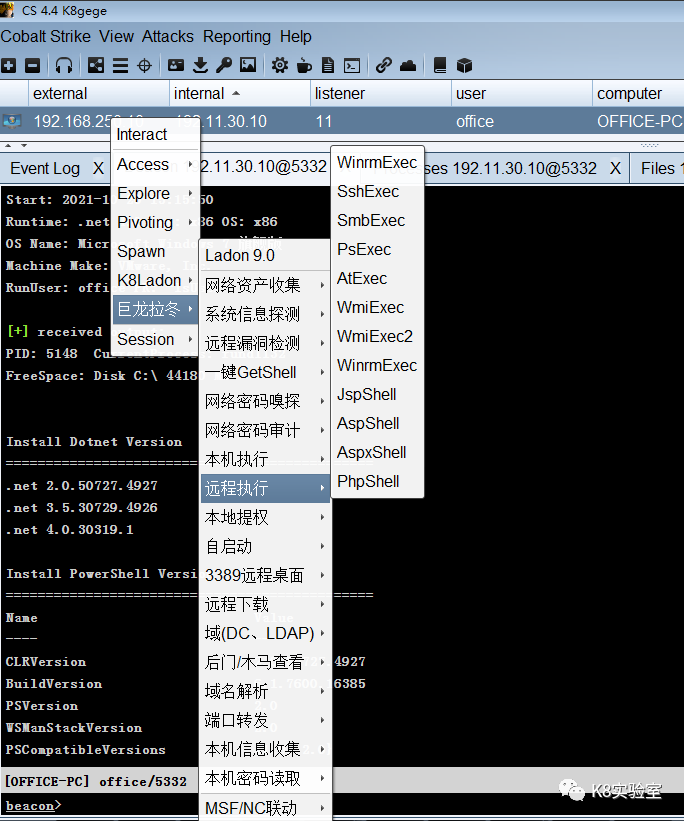Viewport: 684px width, 821px height.
Task: Sort sessions by the listener column header
Action: click(x=381, y=94)
